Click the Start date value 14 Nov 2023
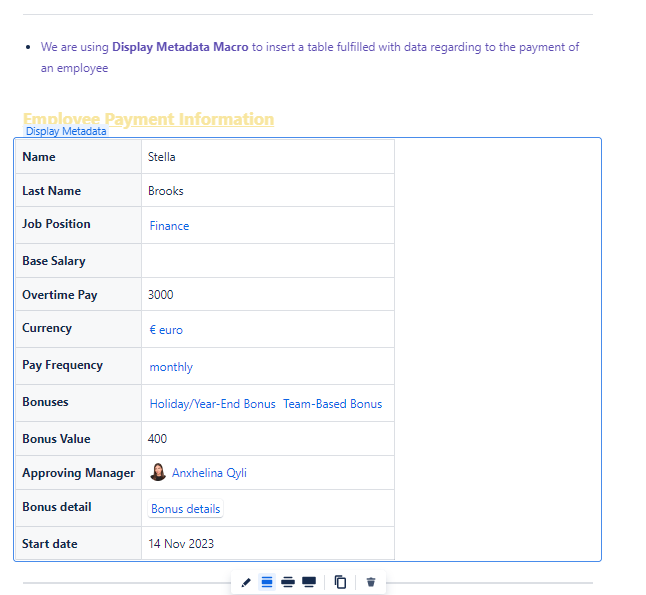The height and width of the screenshot is (595, 646). pos(181,544)
